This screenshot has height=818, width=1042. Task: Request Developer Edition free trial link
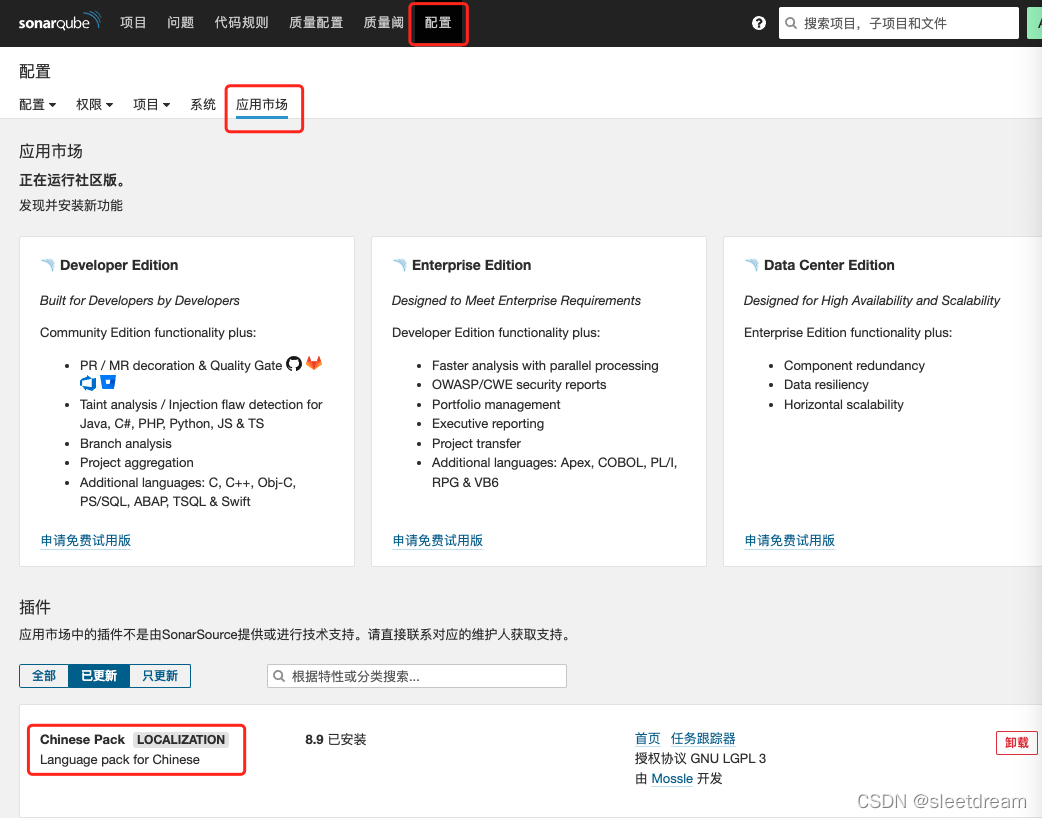point(86,540)
